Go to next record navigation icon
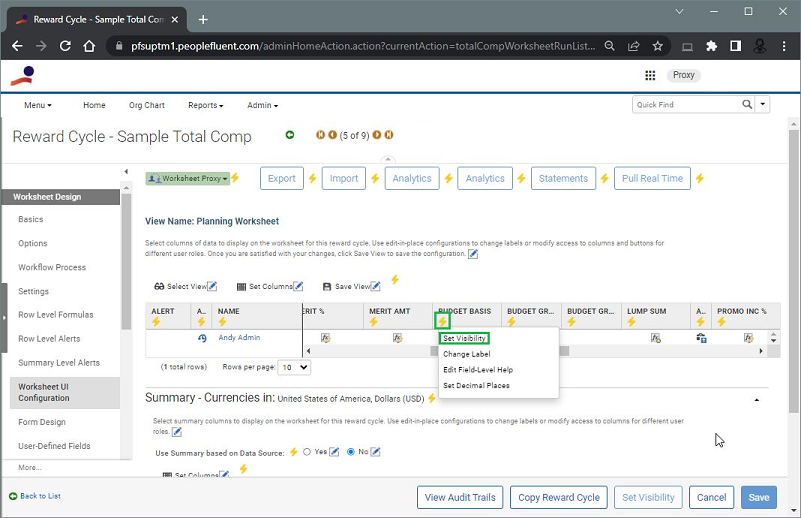This screenshot has height=518, width=801. [377, 135]
